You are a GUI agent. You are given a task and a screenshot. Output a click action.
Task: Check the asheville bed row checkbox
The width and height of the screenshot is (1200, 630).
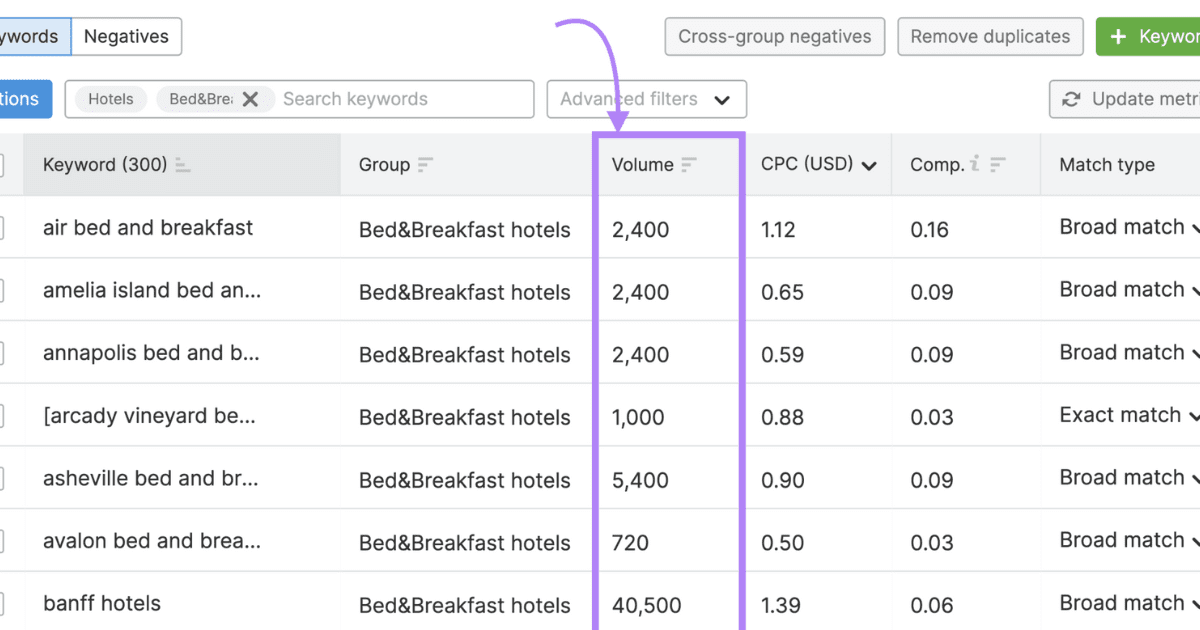point(0,479)
